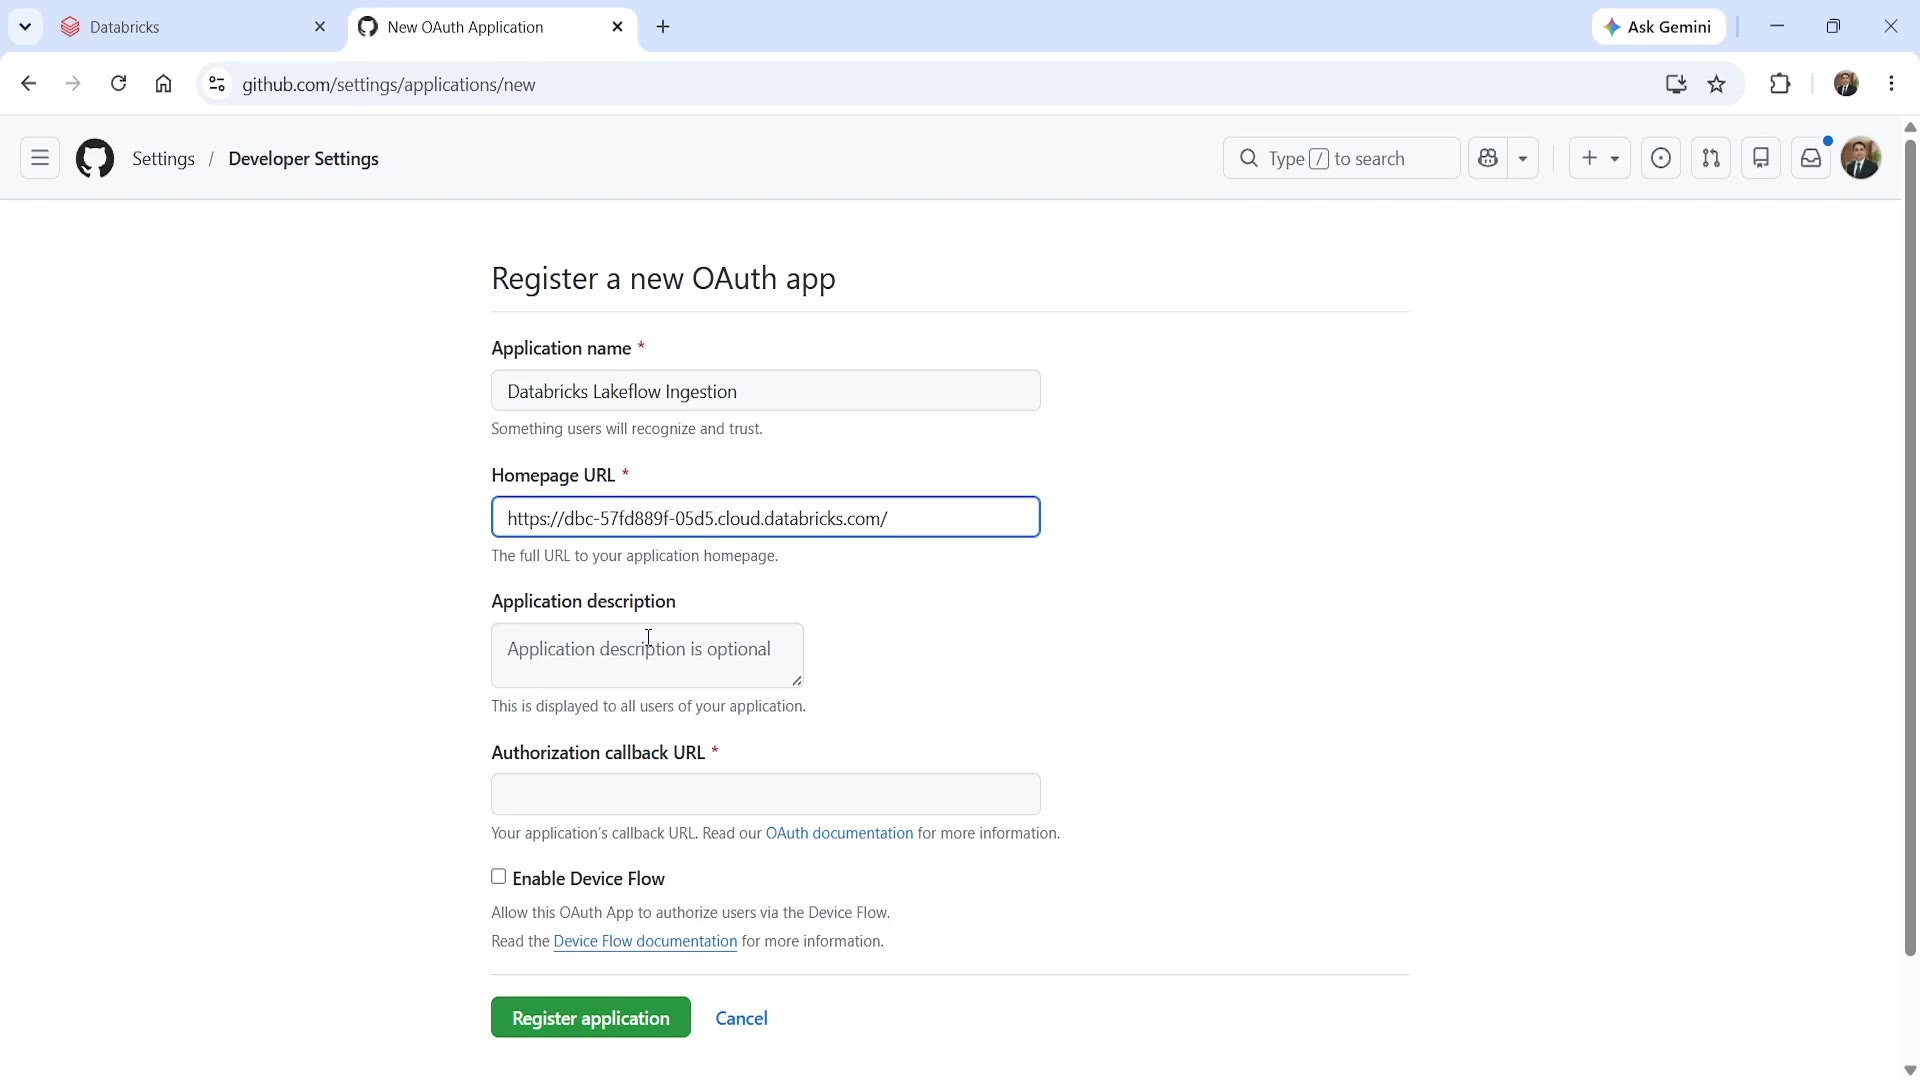Click the 'Application description' label

(x=584, y=602)
